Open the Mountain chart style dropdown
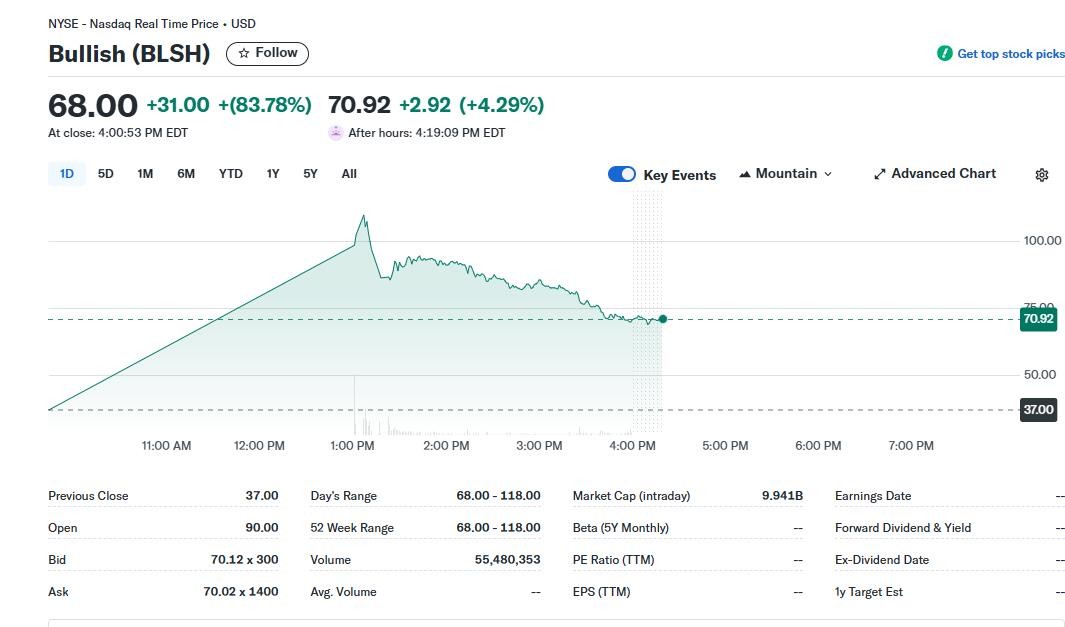Viewport: 1065px width, 627px height. coord(785,174)
